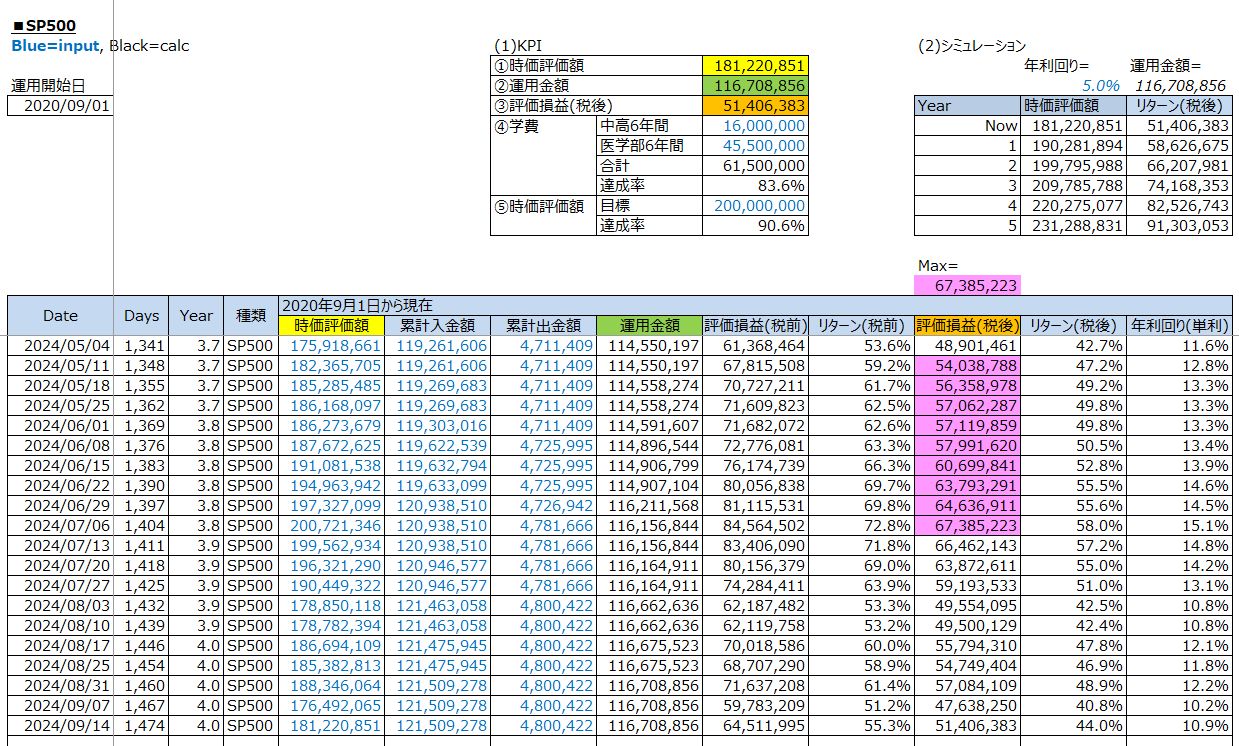The width and height of the screenshot is (1239, 746).
Task: Select the pink cell directly below Max= label
Action: click(x=966, y=285)
